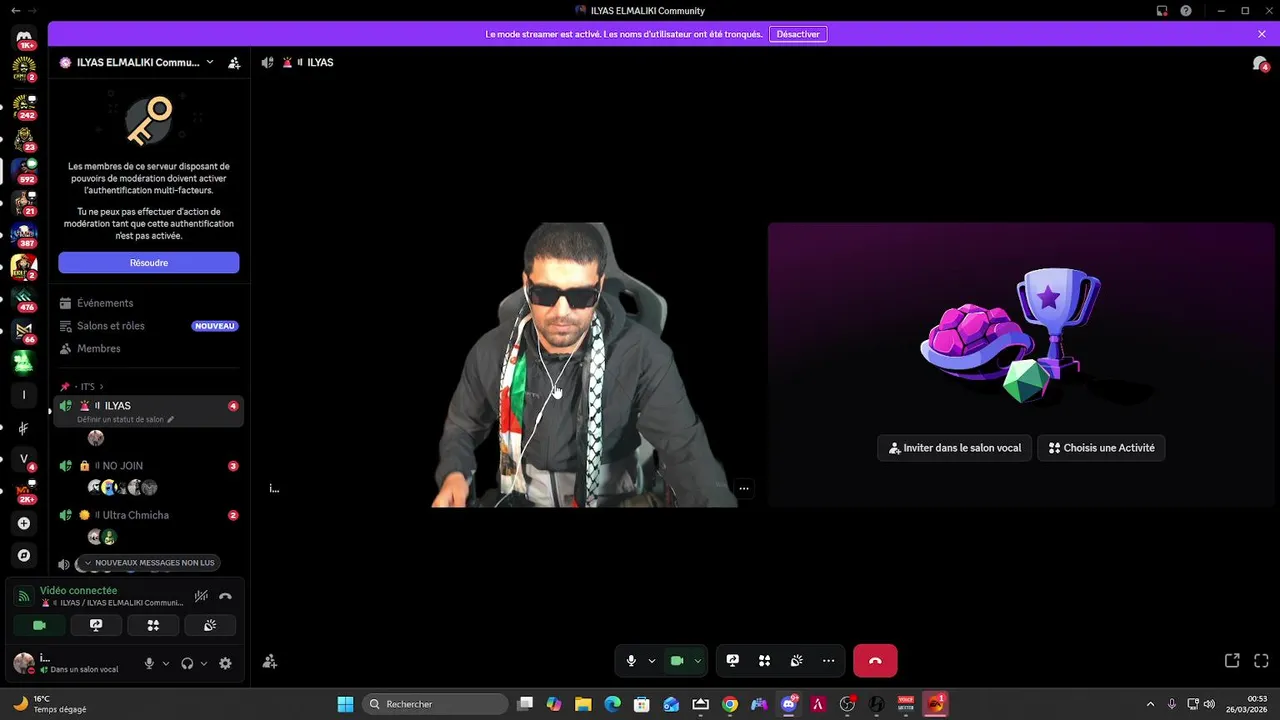Viewport: 1280px width, 720px height.
Task: Open soundboard from Vidéo connectée panel
Action: (x=210, y=625)
